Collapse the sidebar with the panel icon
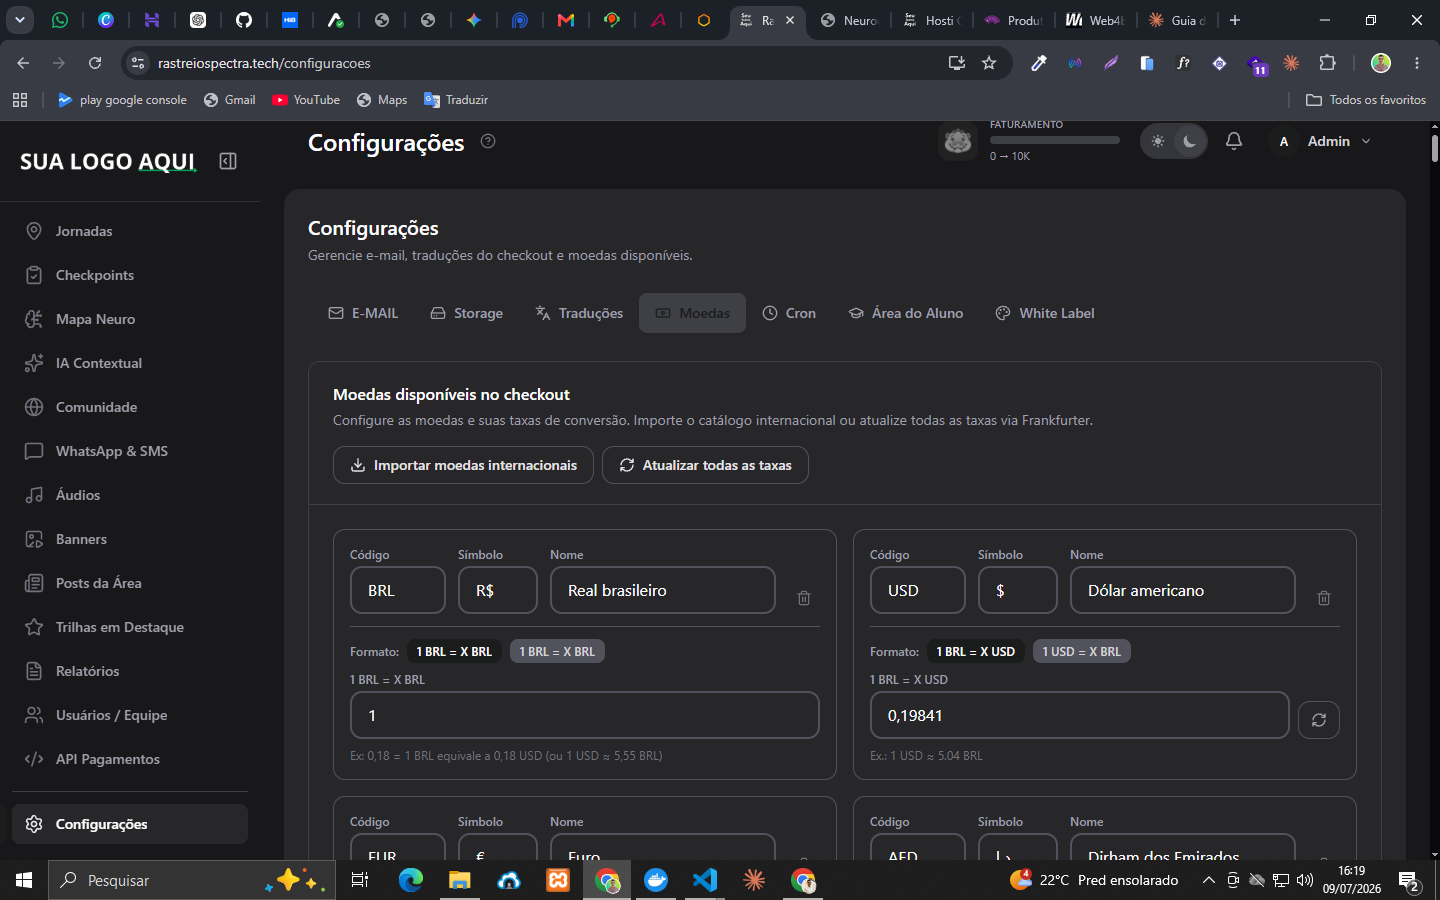The image size is (1440, 900). click(x=228, y=161)
